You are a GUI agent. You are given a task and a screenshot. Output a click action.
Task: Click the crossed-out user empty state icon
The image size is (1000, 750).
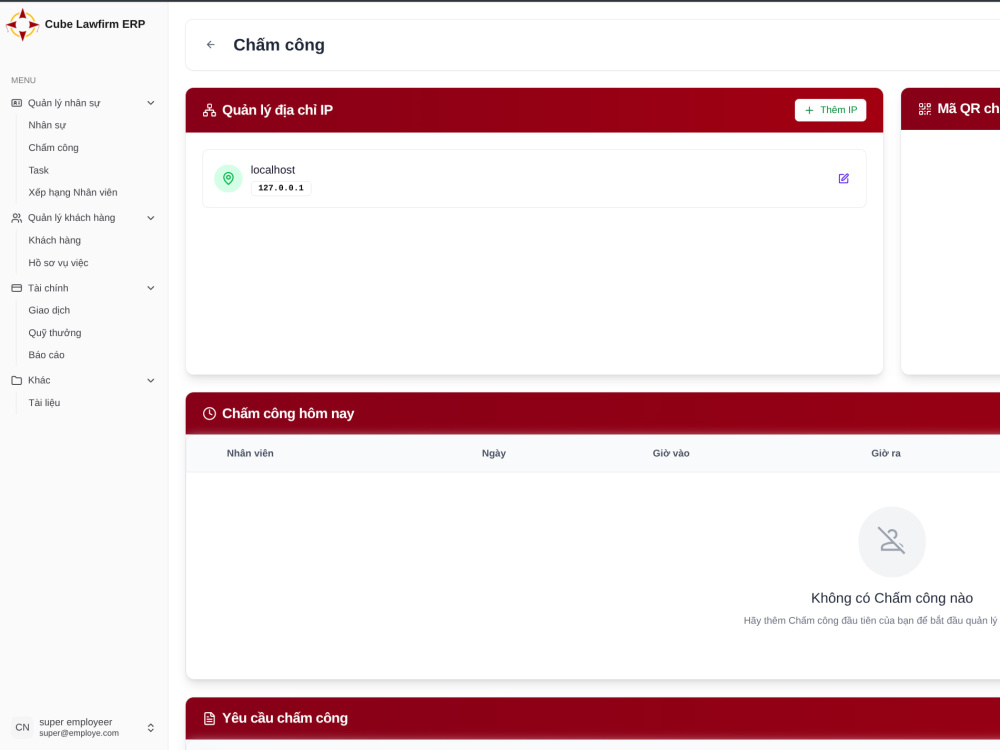pyautogui.click(x=892, y=541)
